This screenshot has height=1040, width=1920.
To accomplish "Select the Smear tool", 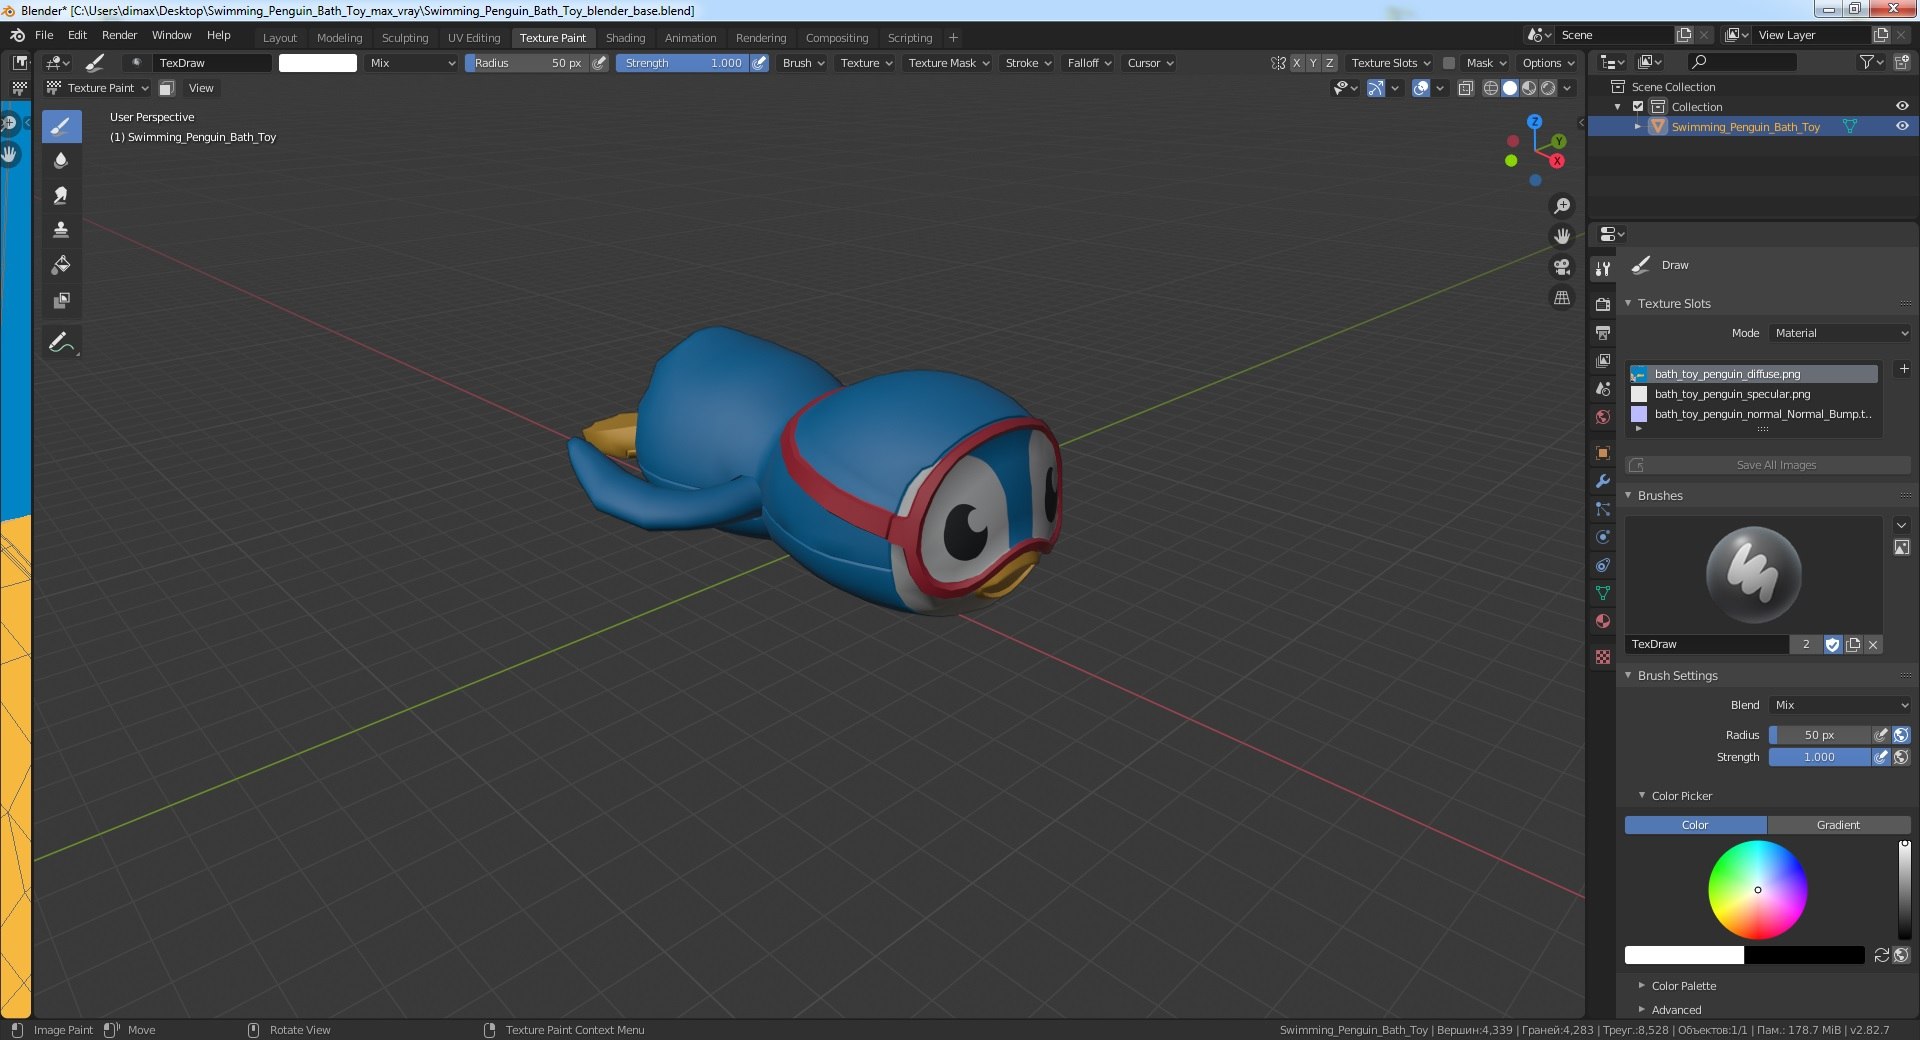I will coord(61,195).
